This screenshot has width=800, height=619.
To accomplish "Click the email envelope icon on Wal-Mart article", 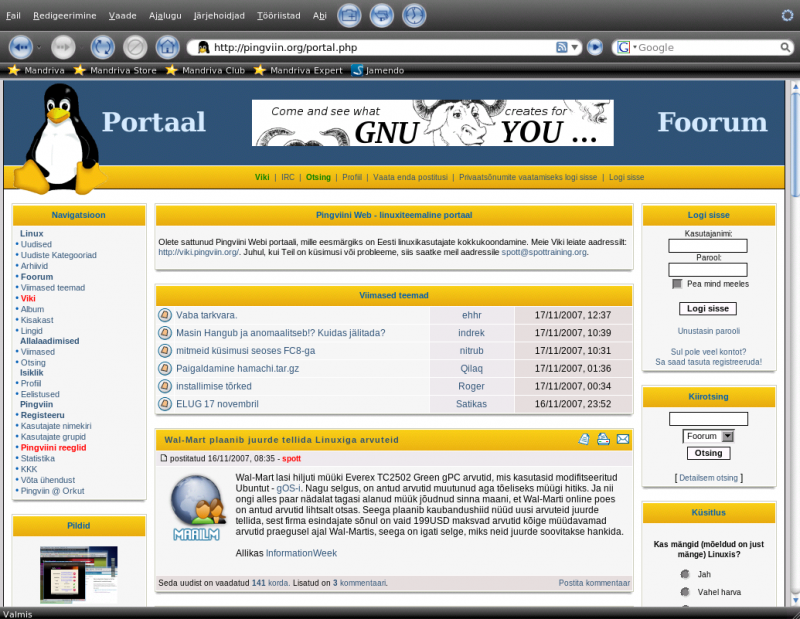I will tap(623, 439).
